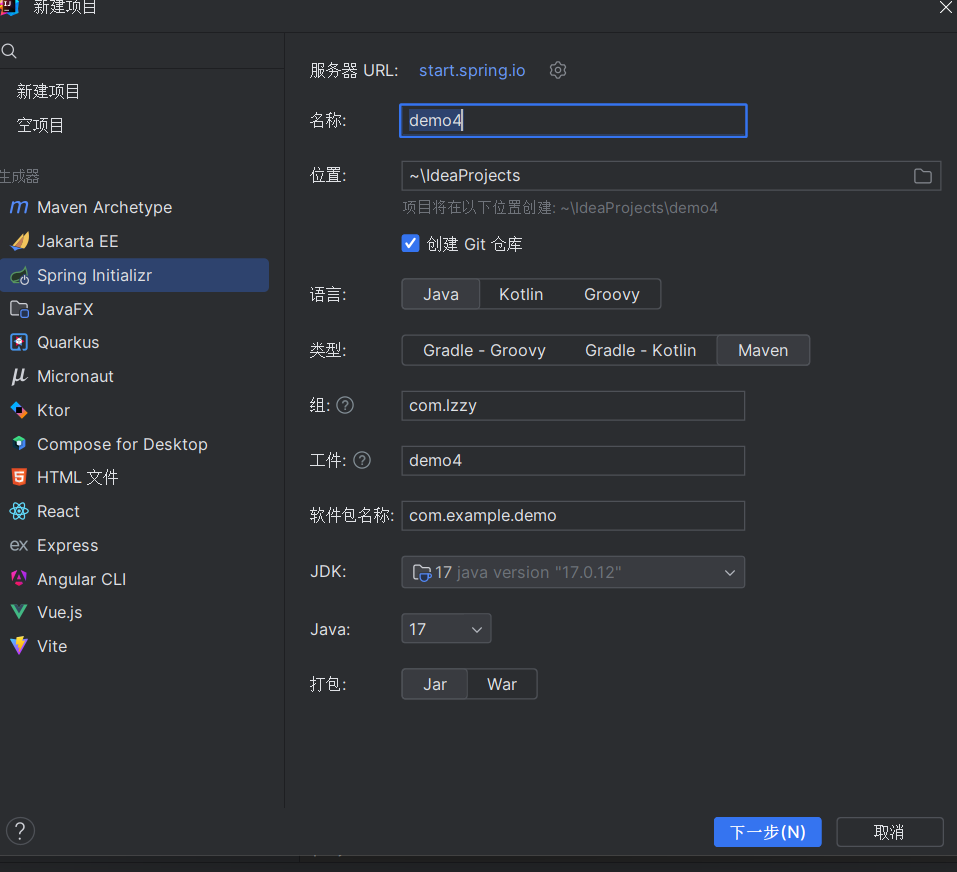The image size is (957, 872).
Task: Click 下一步(N) button
Action: [x=767, y=832]
